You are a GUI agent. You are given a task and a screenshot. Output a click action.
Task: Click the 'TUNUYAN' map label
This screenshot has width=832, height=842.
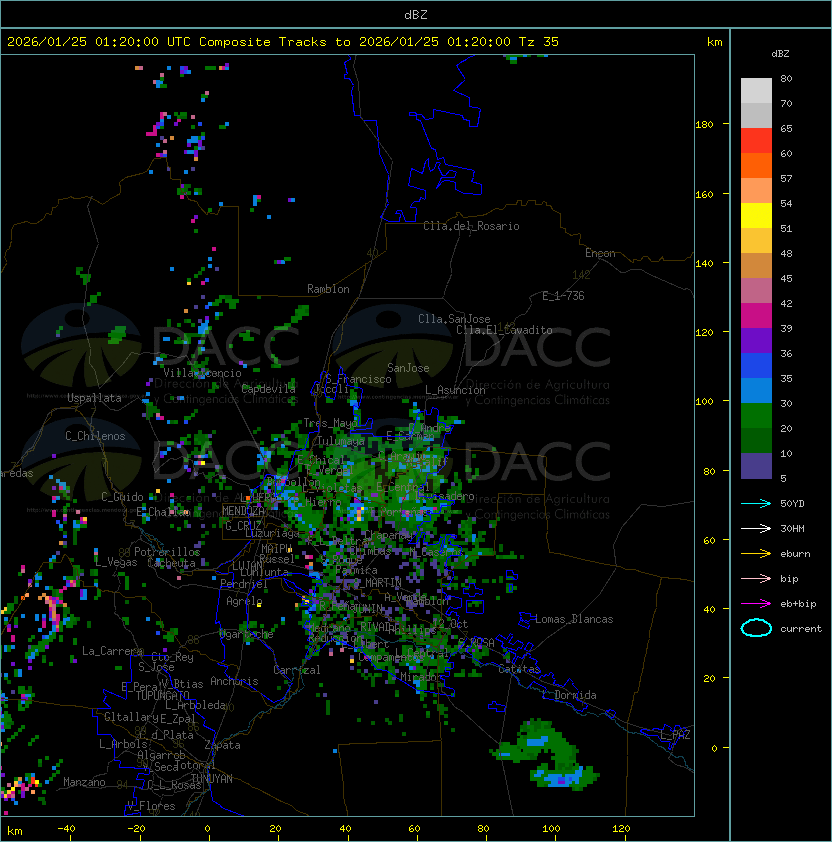click(212, 779)
